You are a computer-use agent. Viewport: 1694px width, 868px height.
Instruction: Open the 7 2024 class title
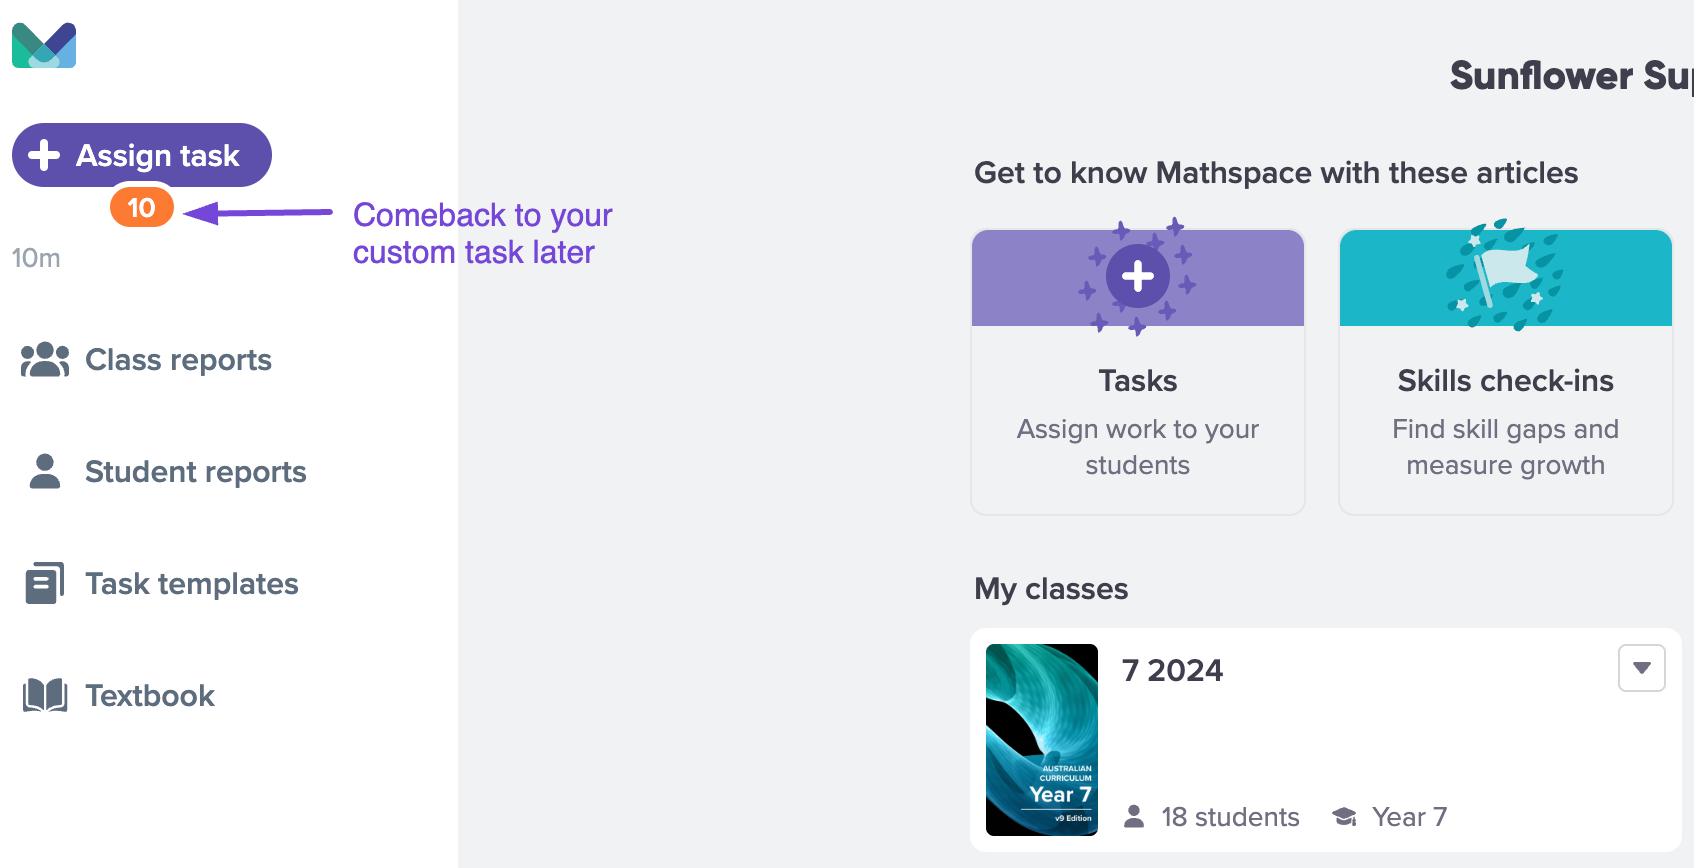coord(1172,670)
